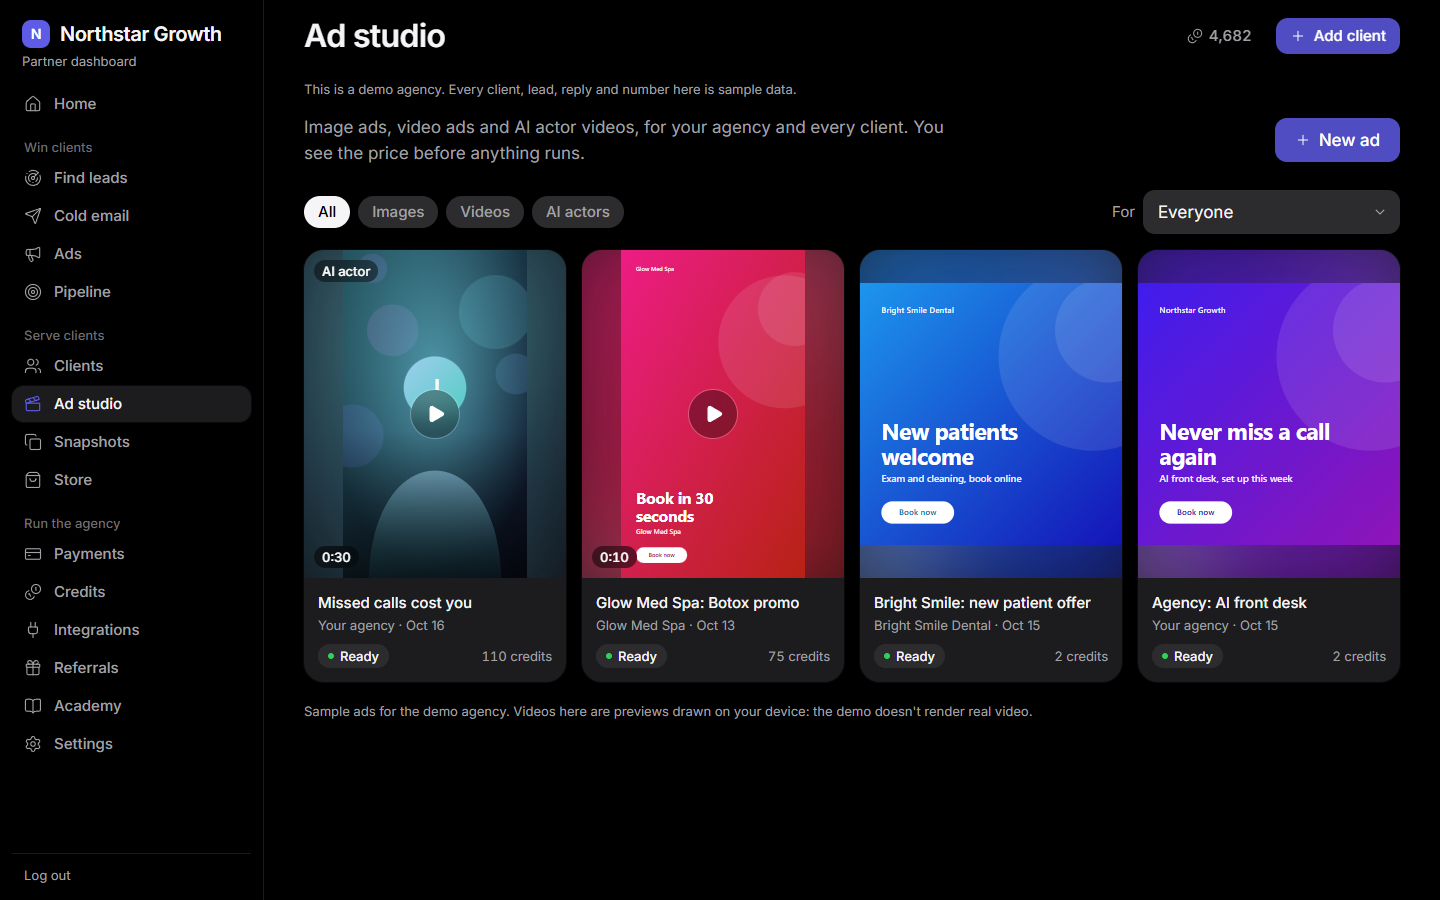Click the Cold email paper plane icon

tap(33, 216)
